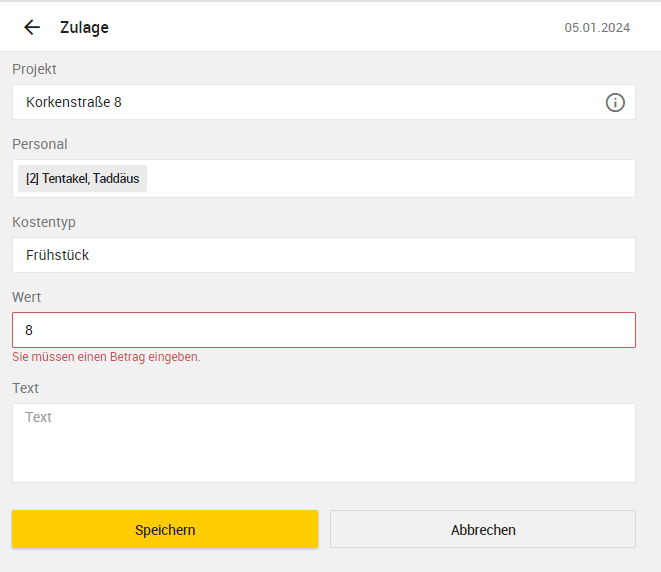Click the Kostentyp field label
Screen dimensions: 661x572
coord(44,222)
